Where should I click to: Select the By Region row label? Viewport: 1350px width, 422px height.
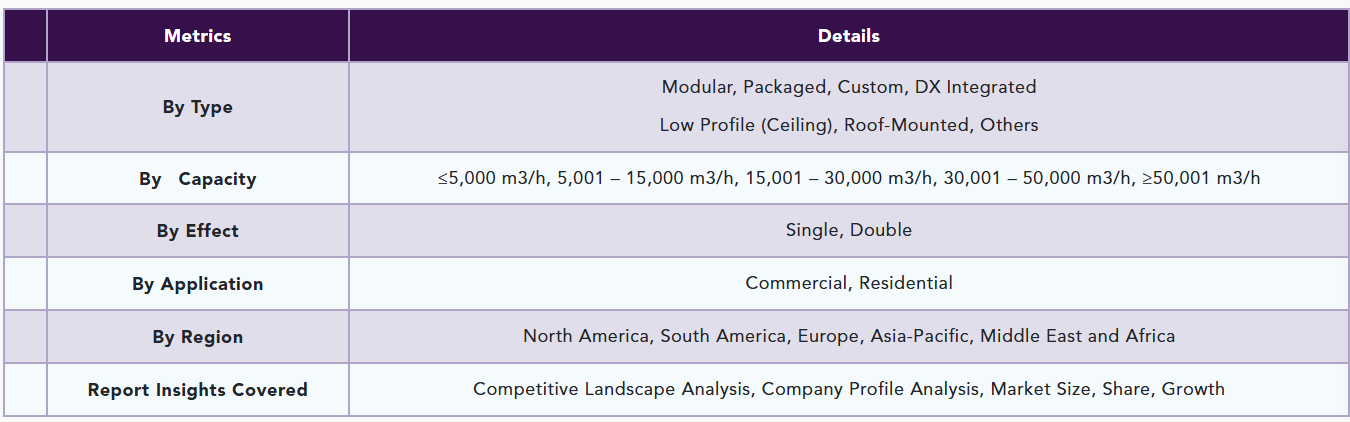[x=197, y=337]
